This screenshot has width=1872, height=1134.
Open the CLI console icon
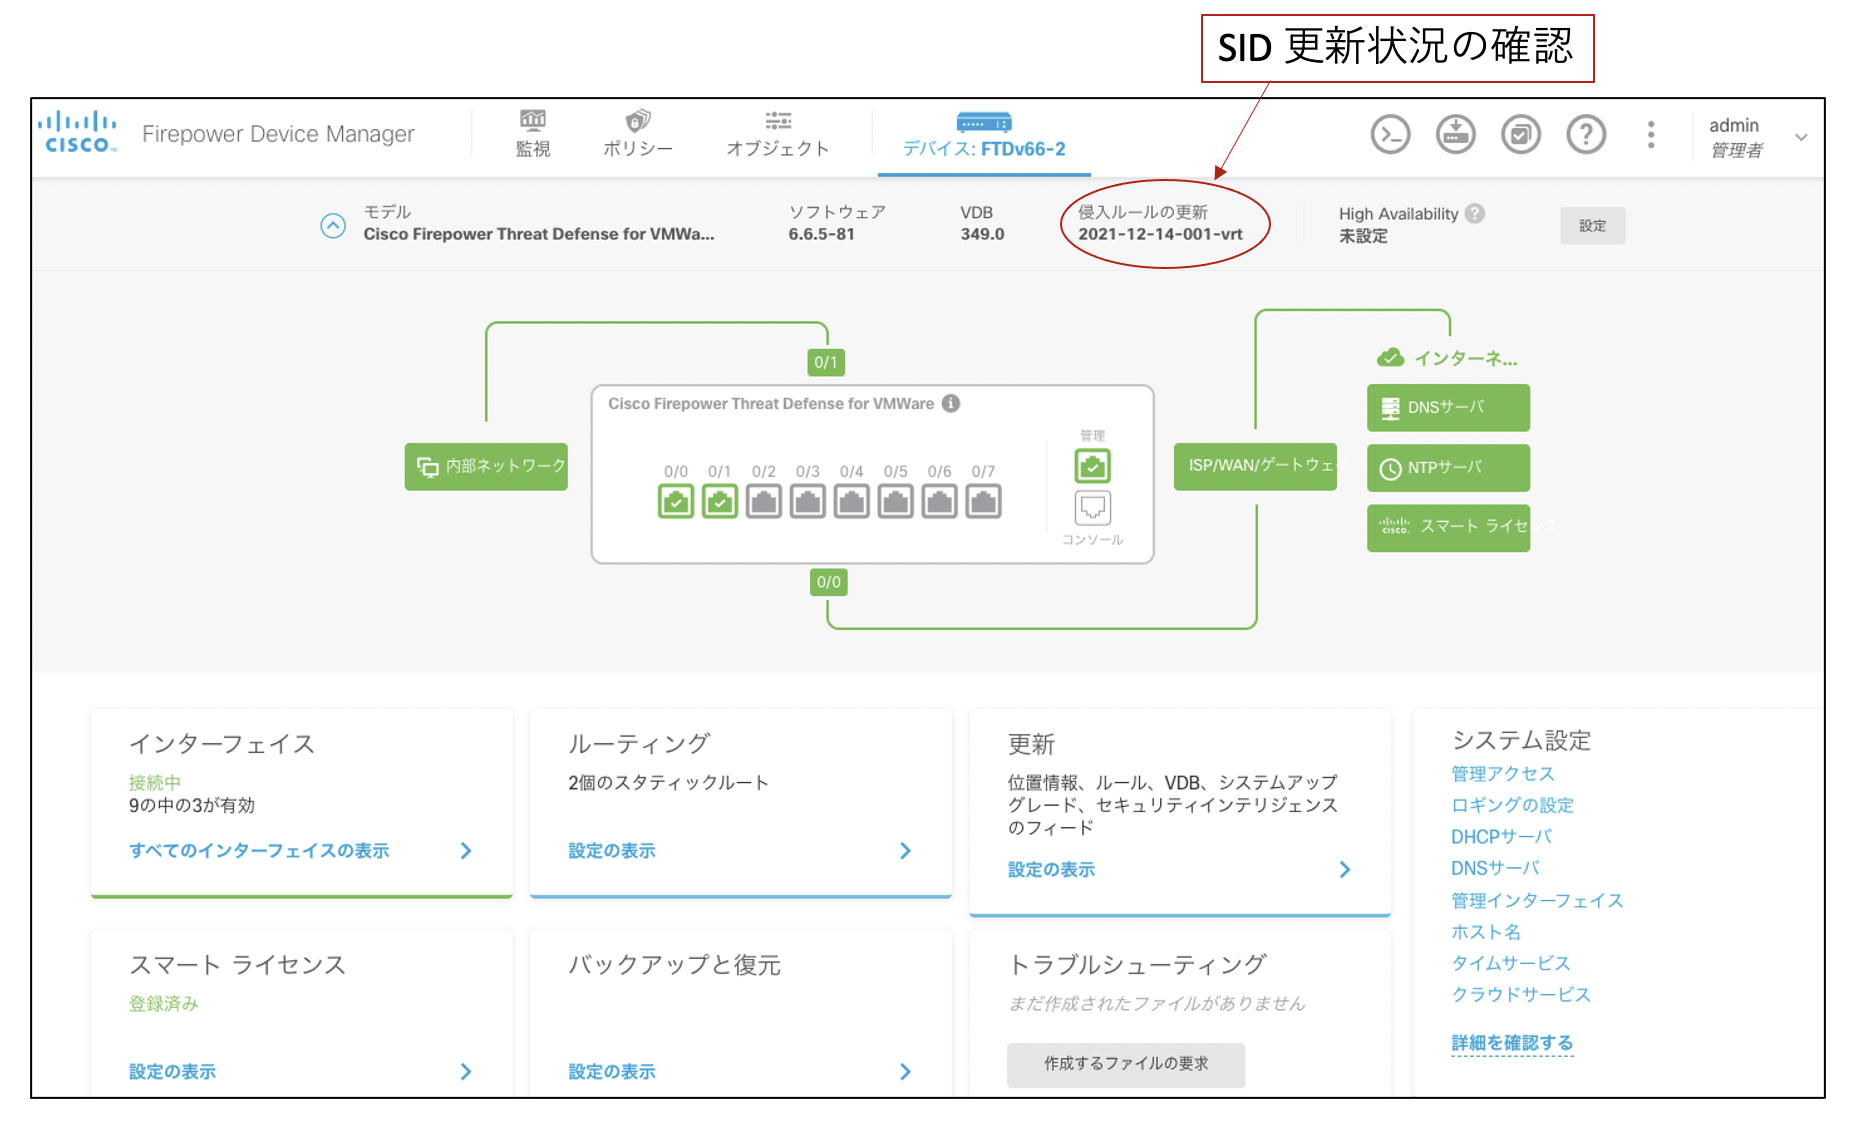1390,134
